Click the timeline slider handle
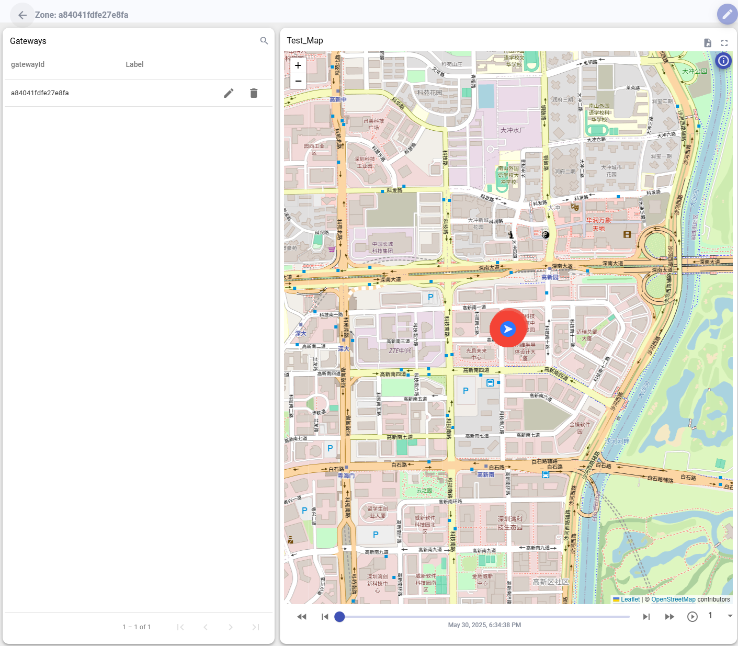 tap(339, 616)
